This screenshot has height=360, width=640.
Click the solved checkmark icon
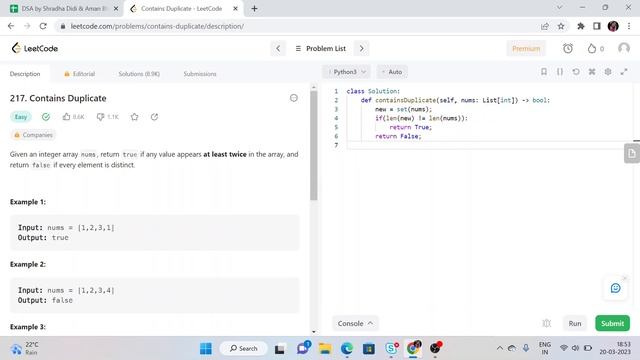click(46, 117)
